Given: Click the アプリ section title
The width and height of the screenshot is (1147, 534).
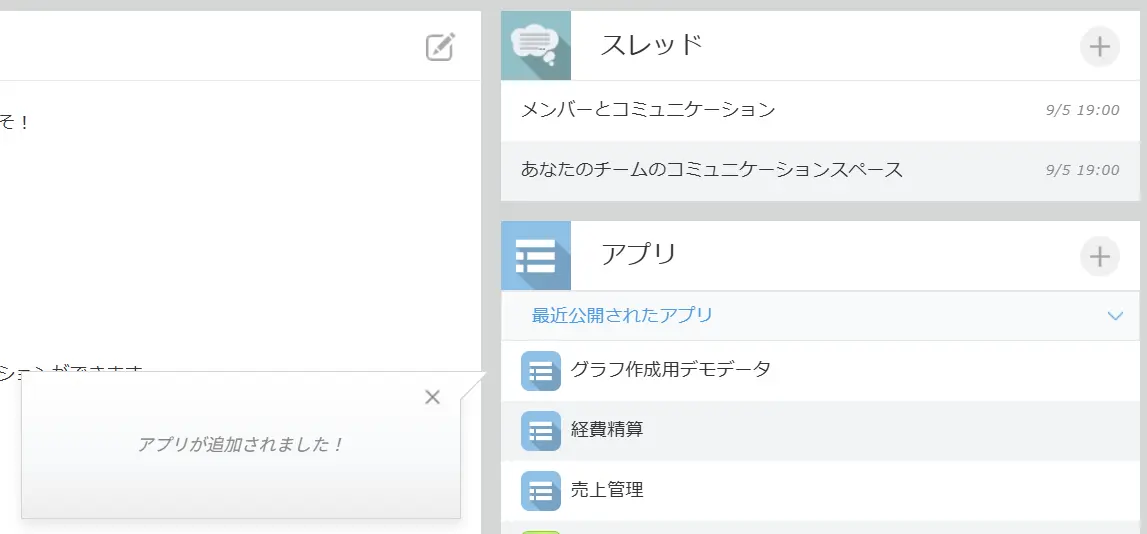Looking at the screenshot, I should click(638, 255).
